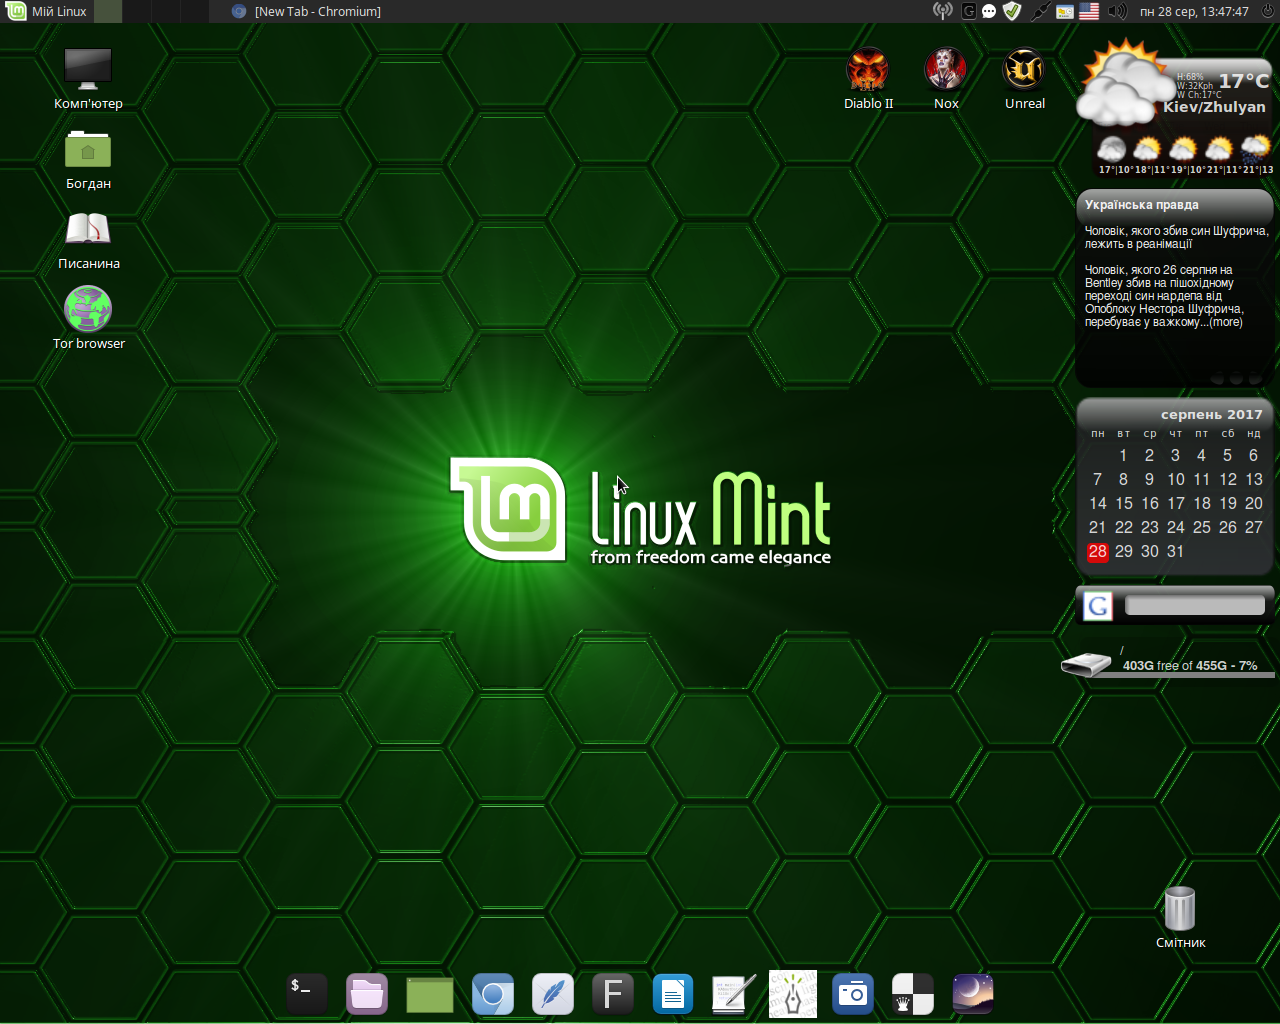Viewport: 1280px width, 1024px height.
Task: Launch LibreOffice Writer from the dock
Action: coord(673,994)
